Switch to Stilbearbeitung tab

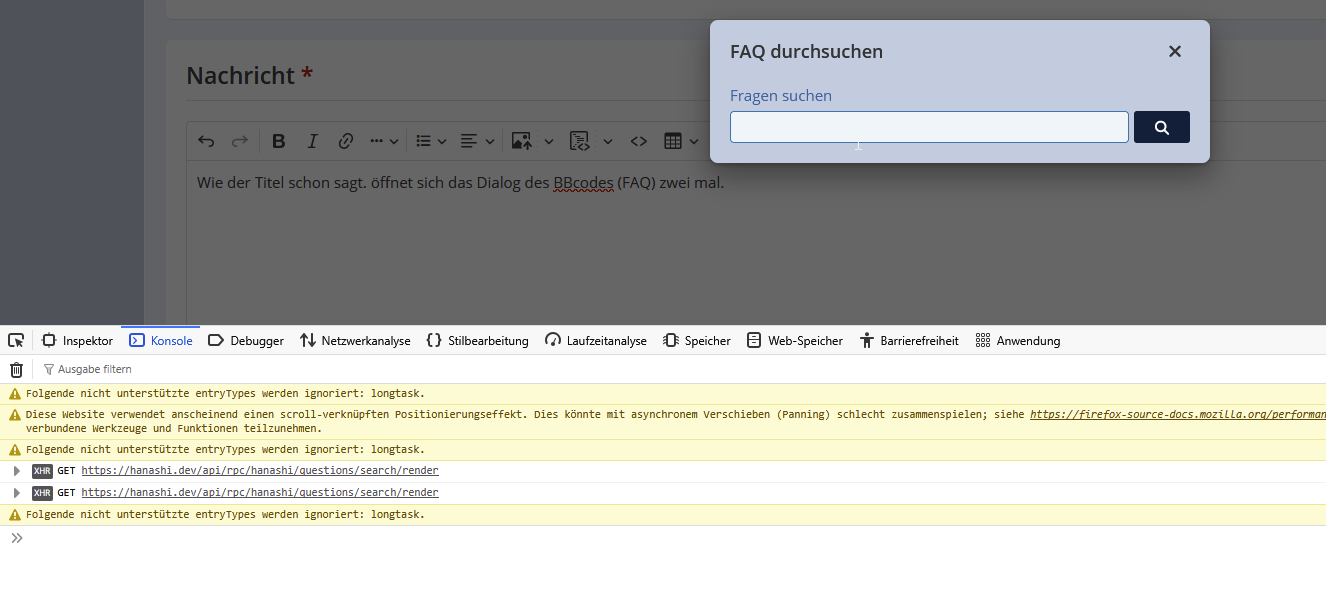pos(477,341)
